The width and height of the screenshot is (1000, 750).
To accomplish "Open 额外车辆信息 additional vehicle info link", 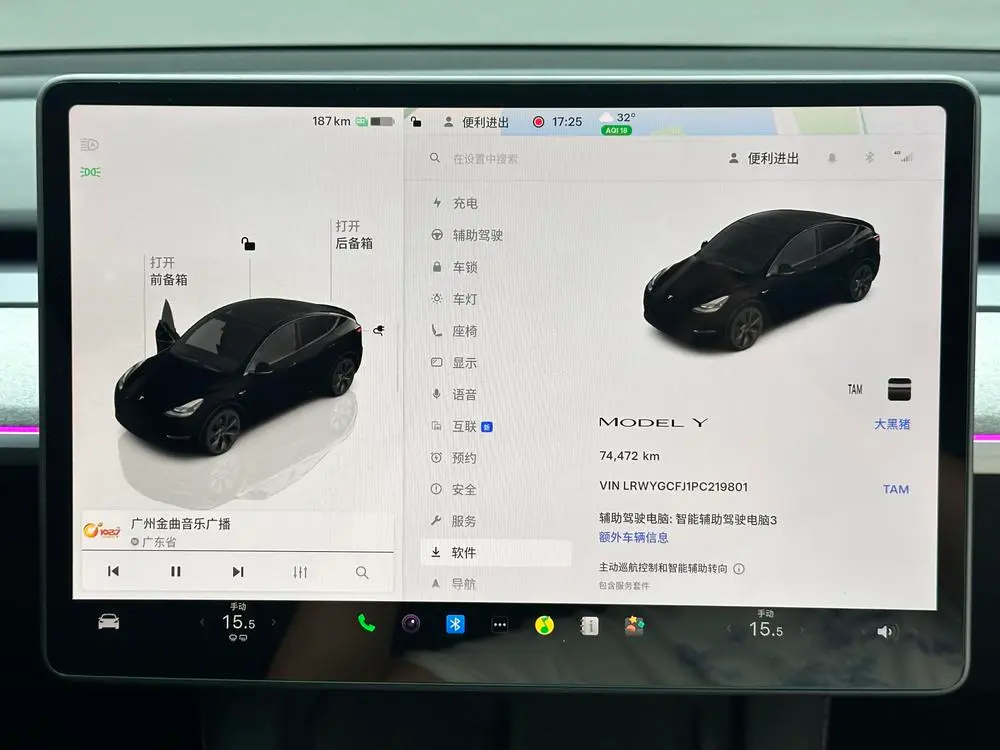I will coord(633,537).
